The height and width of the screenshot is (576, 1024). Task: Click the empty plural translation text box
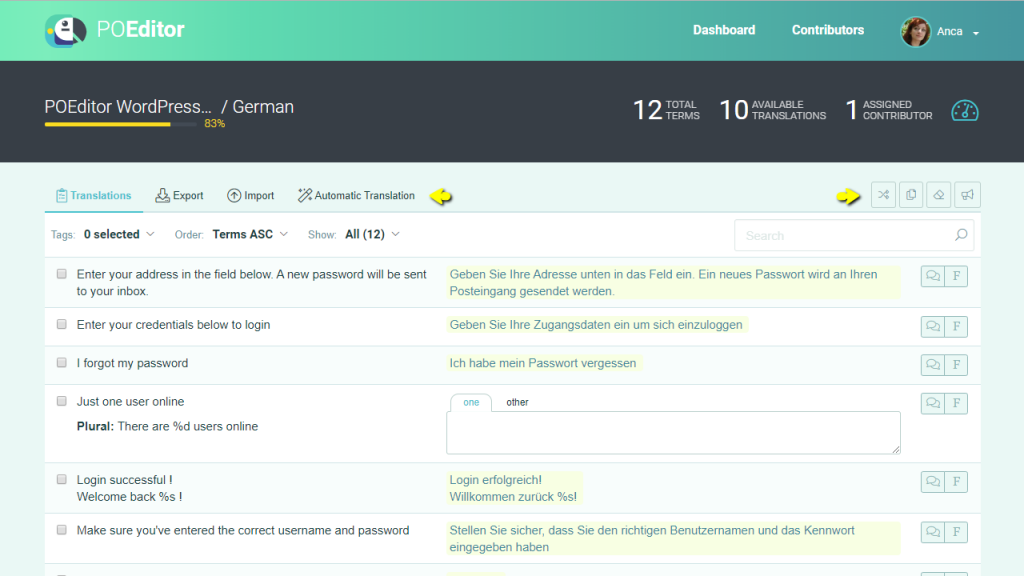coord(673,432)
